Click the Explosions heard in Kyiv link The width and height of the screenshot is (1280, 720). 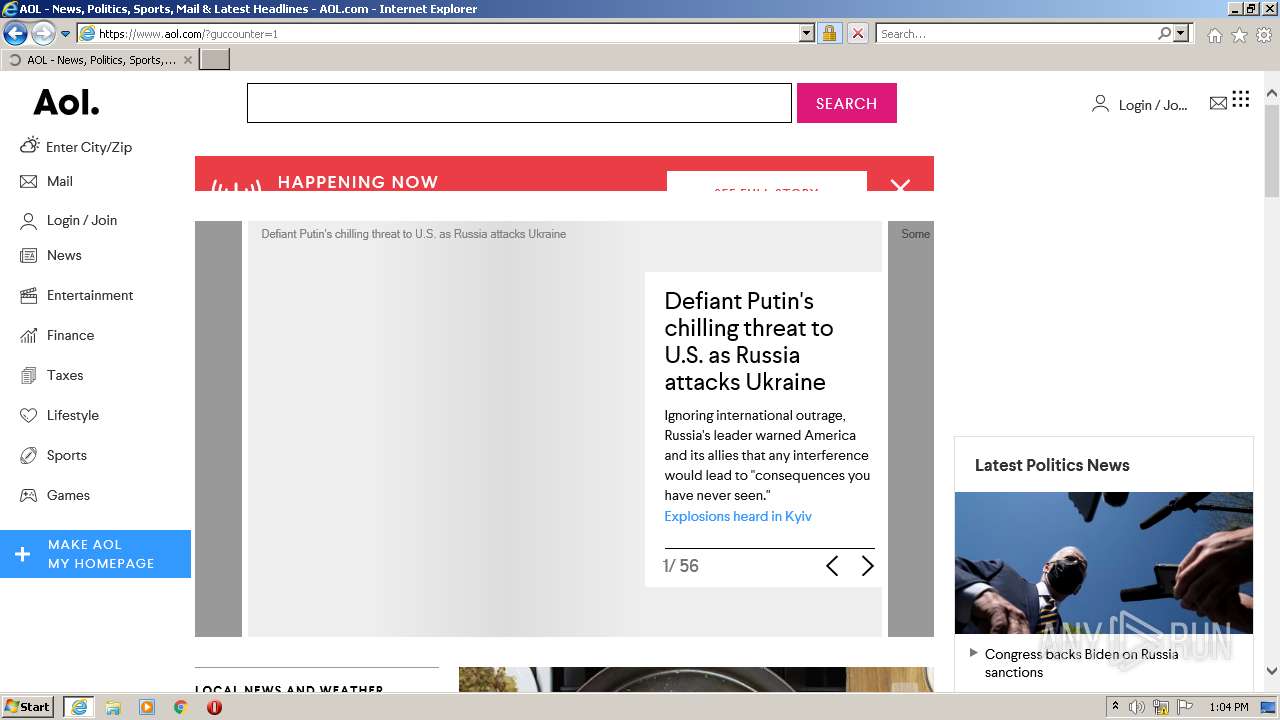(x=738, y=516)
